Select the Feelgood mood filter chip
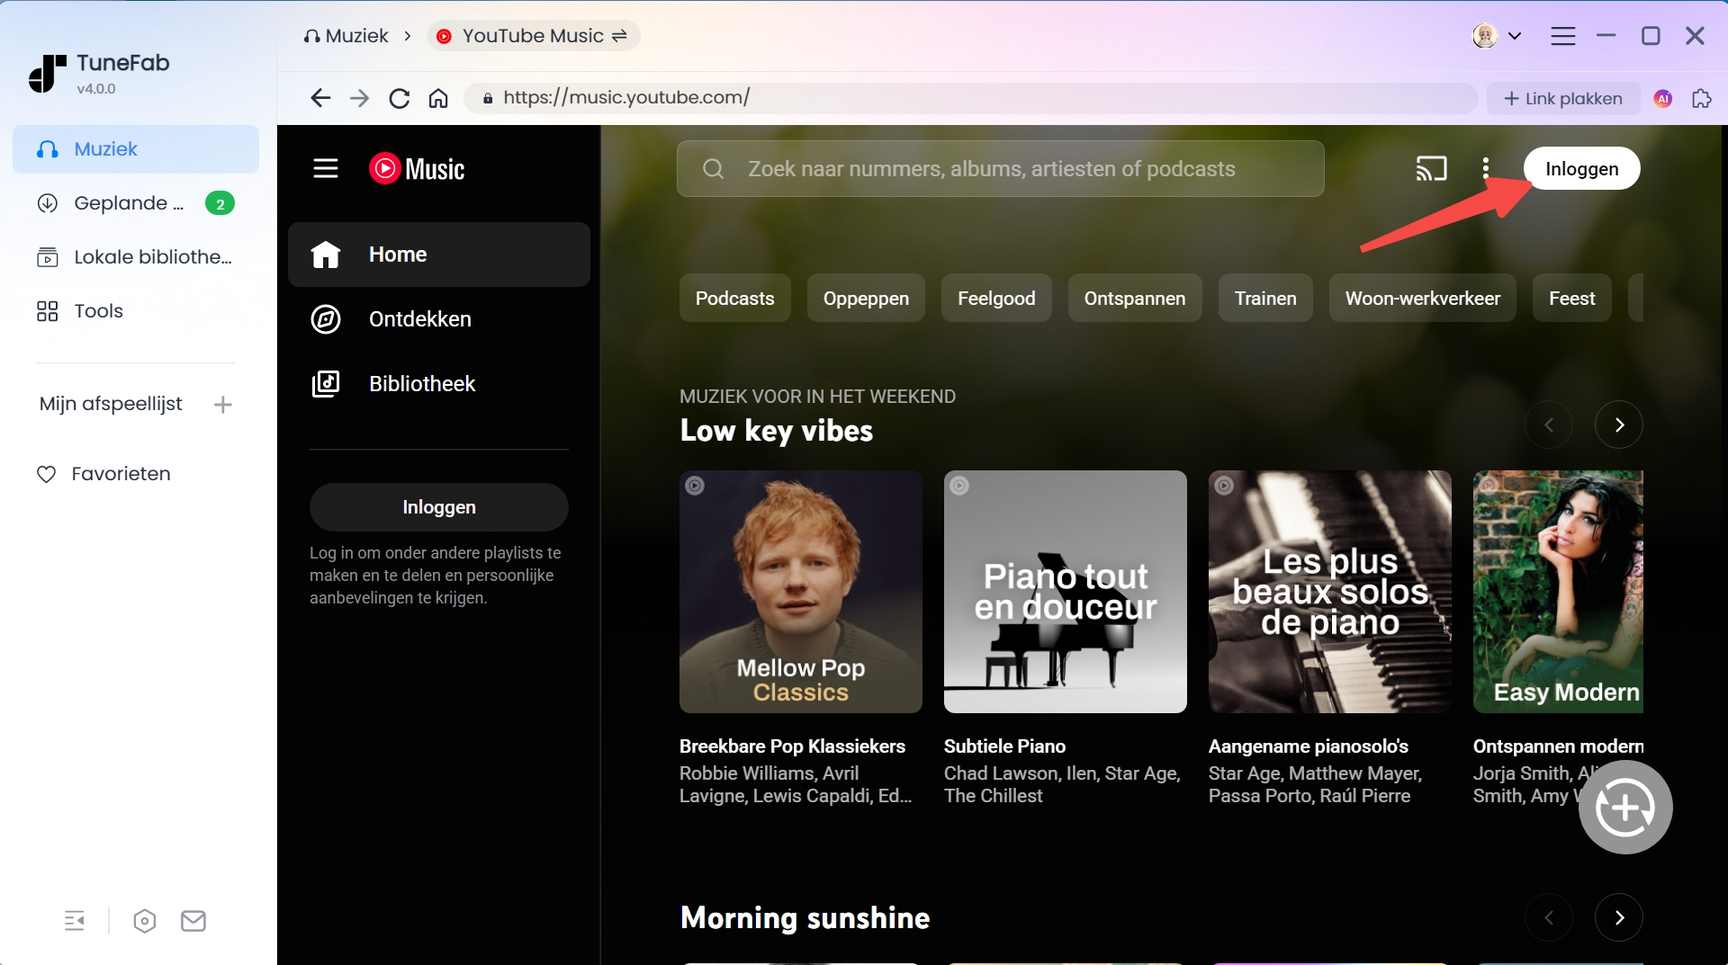The width and height of the screenshot is (1728, 965). click(x=996, y=298)
